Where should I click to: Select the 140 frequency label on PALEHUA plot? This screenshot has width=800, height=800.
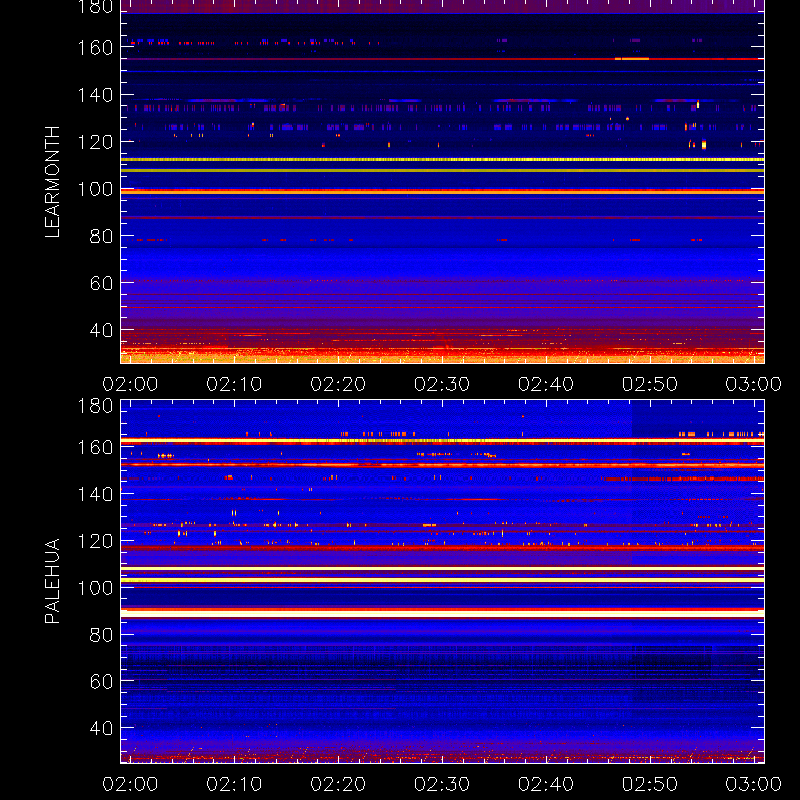(95, 494)
